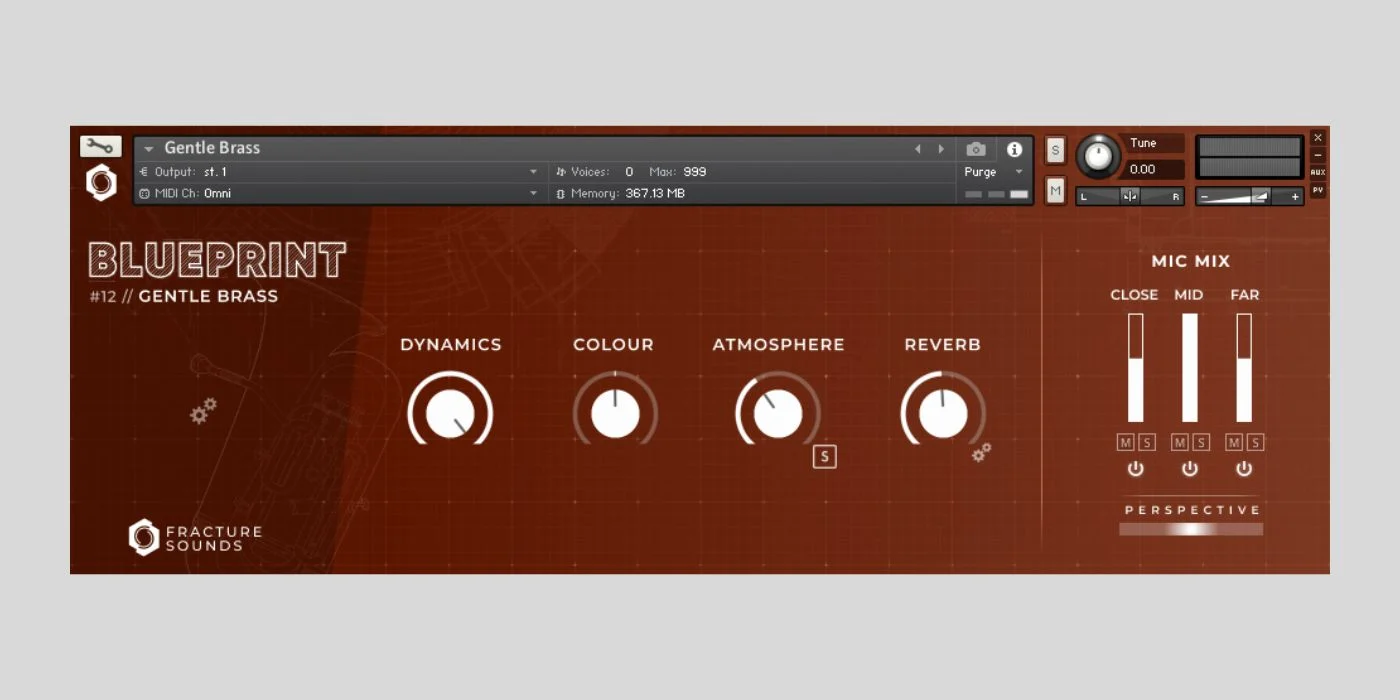Click the Colour knob
Viewport: 1400px width, 700px height.
[x=615, y=414]
